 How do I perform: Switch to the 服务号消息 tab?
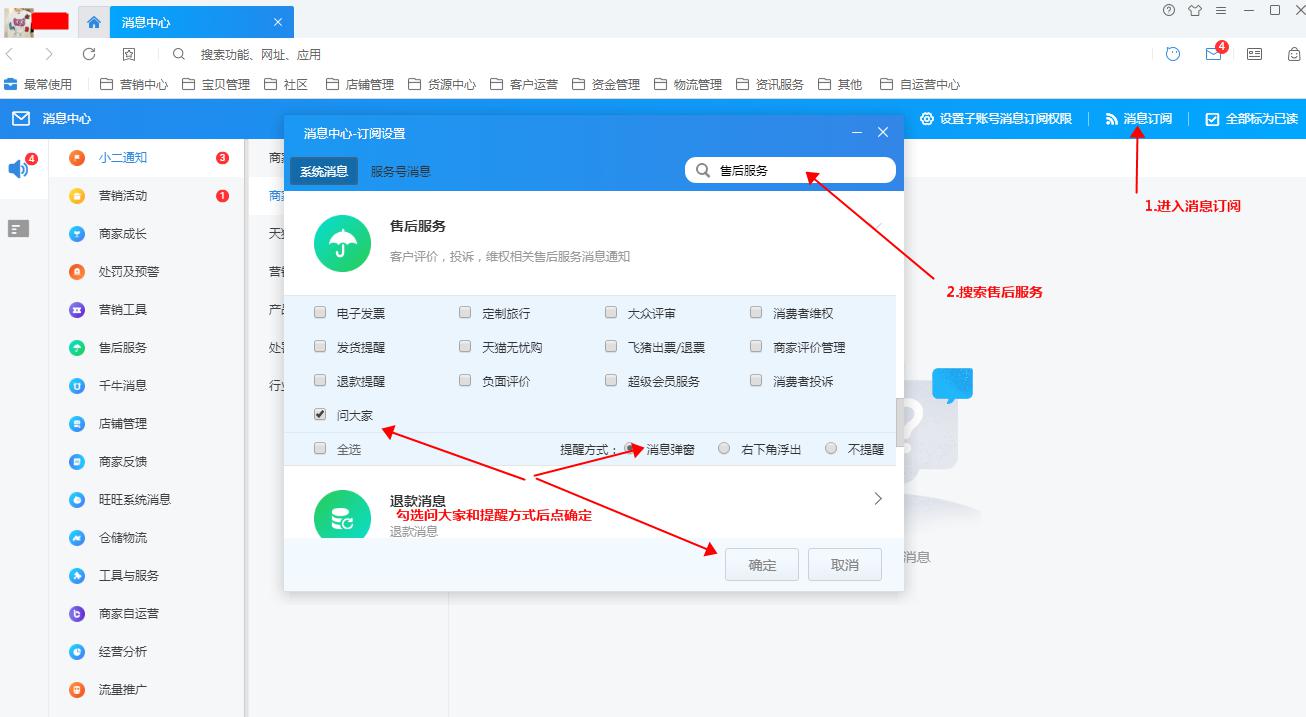(401, 171)
